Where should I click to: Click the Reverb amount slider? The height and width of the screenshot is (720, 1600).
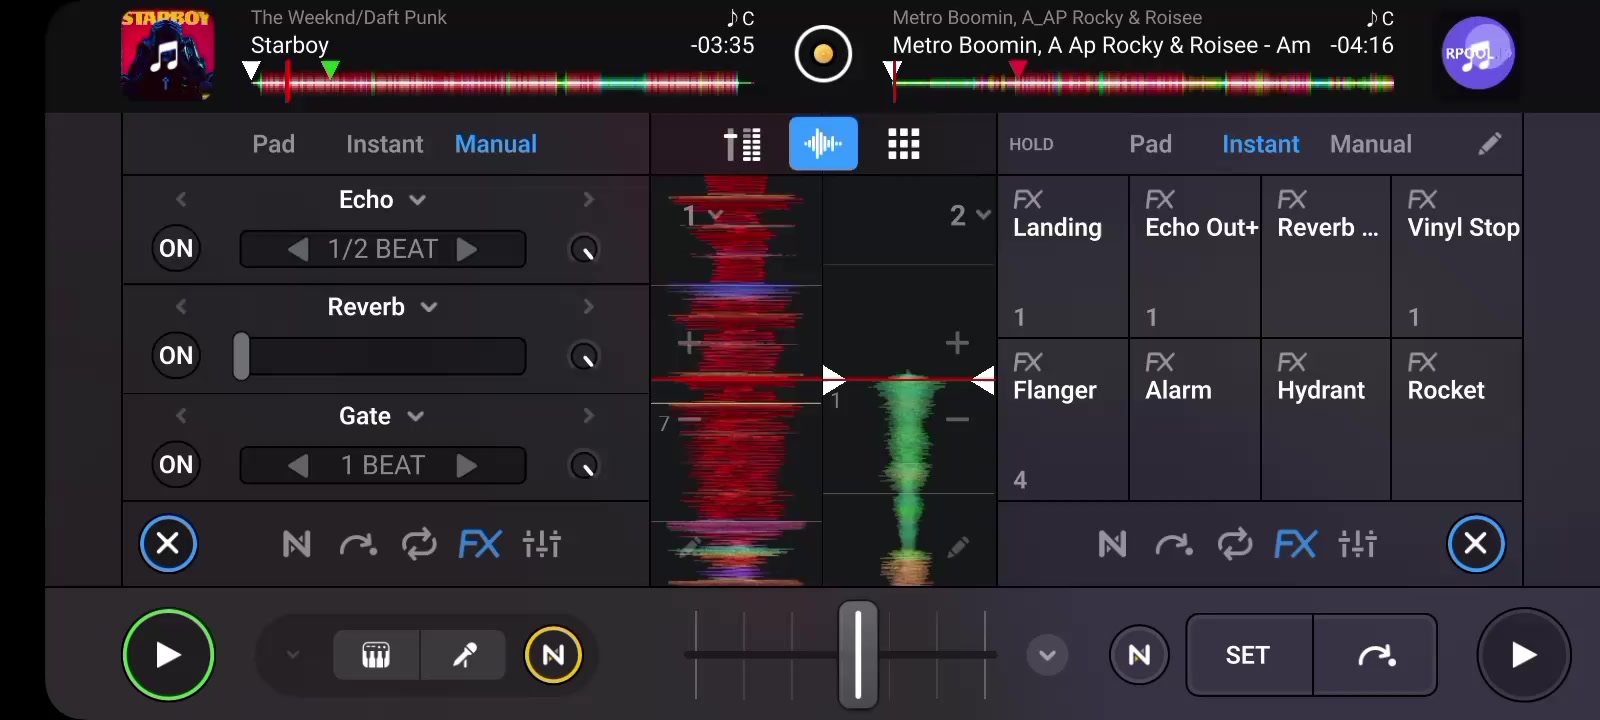(x=382, y=356)
